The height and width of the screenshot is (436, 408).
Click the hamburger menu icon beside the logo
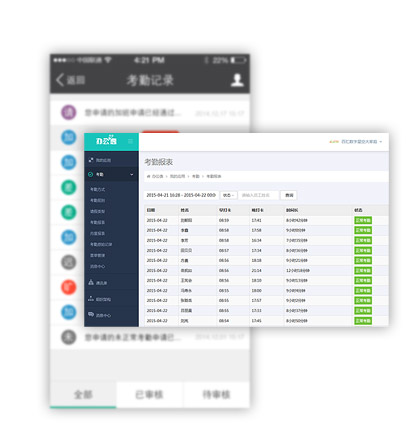130,141
